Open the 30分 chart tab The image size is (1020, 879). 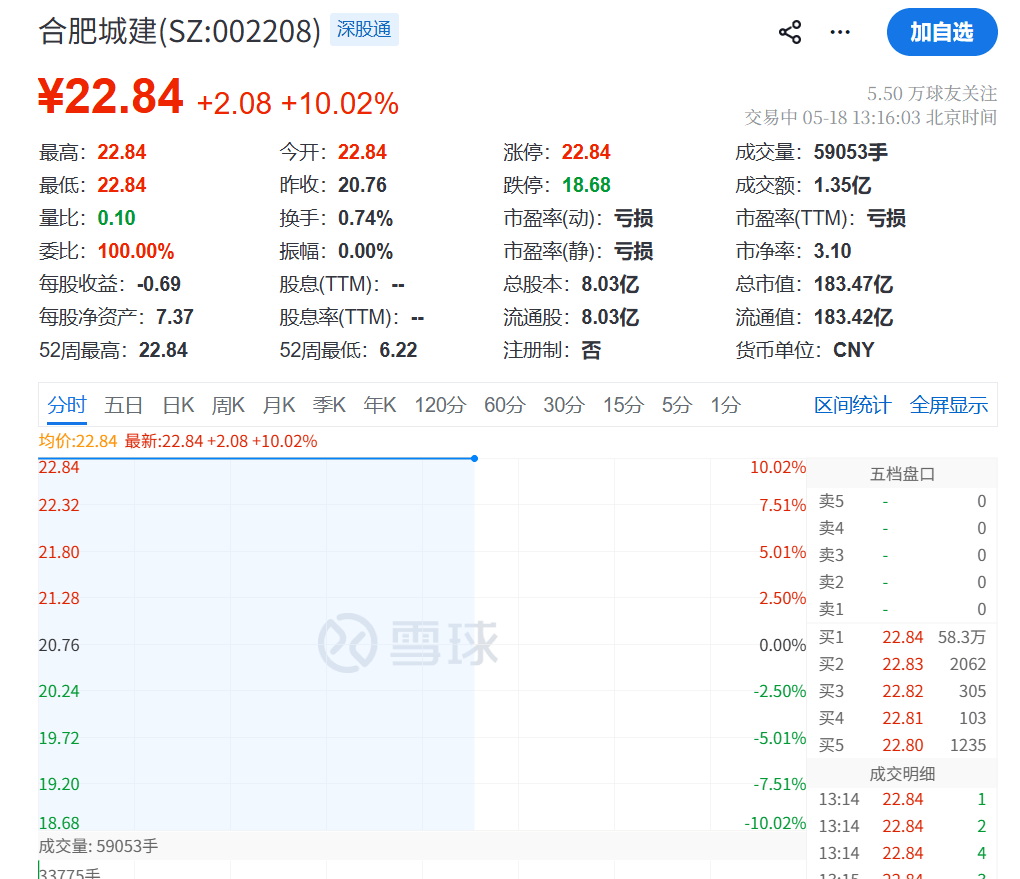click(564, 405)
